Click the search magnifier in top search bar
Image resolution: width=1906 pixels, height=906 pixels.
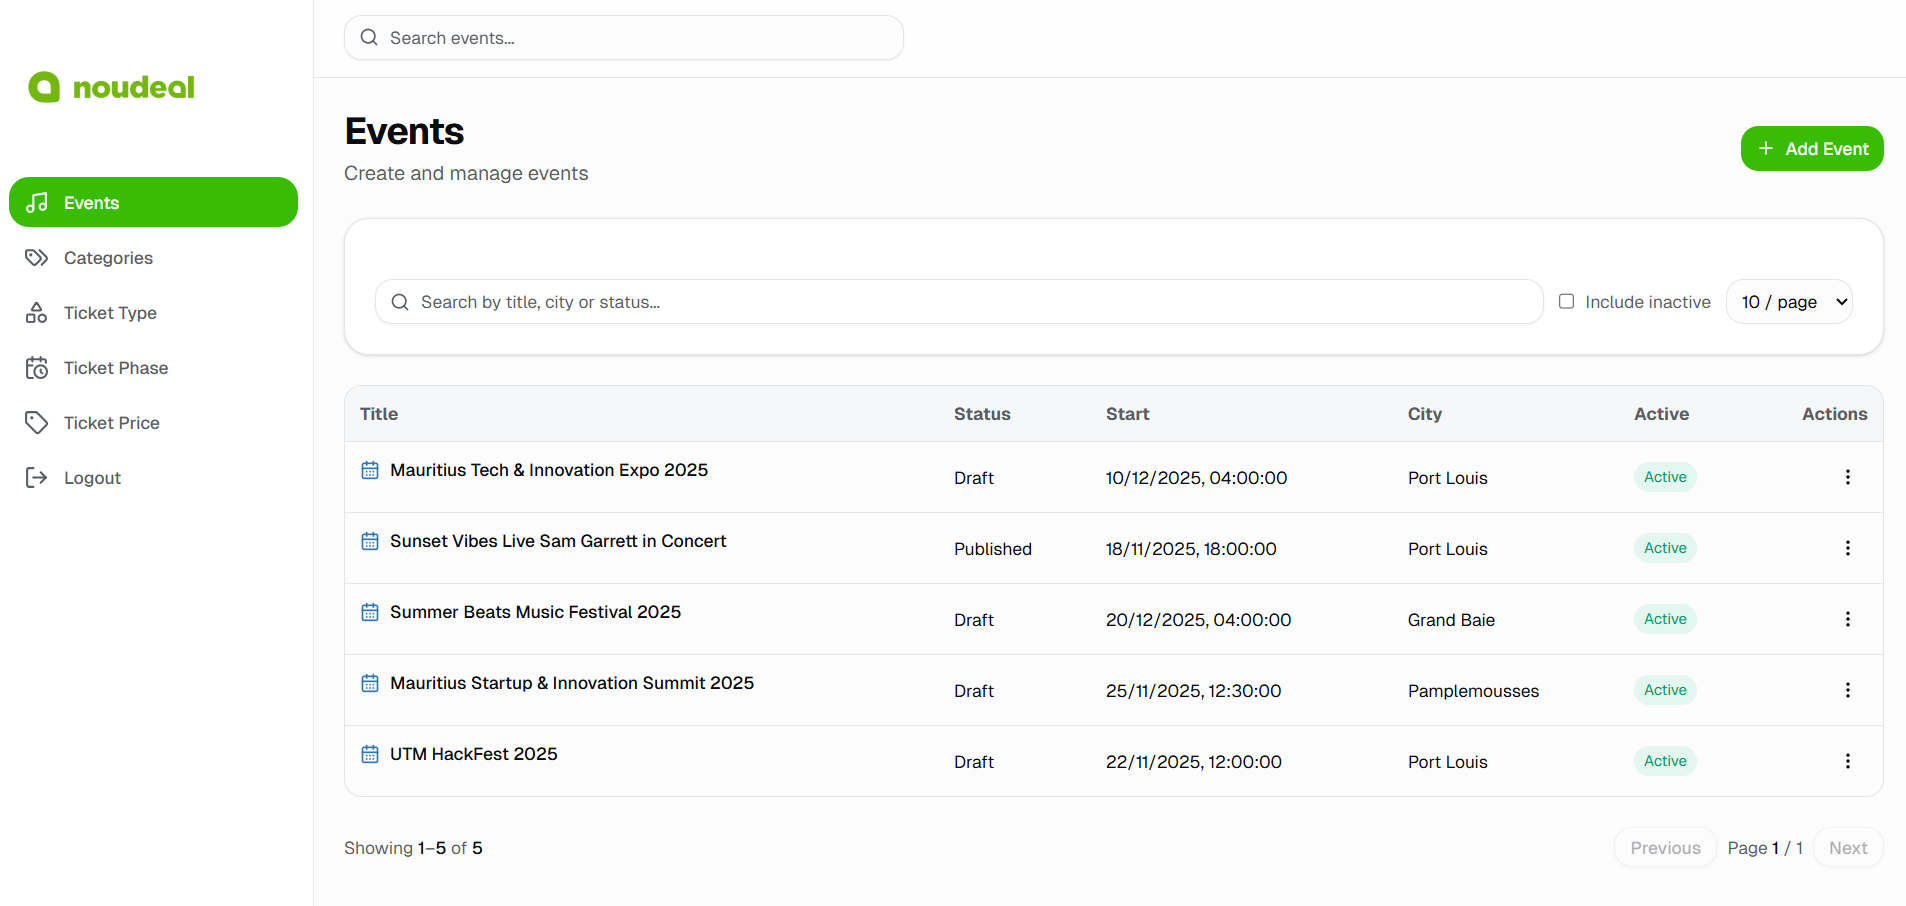[x=369, y=37]
